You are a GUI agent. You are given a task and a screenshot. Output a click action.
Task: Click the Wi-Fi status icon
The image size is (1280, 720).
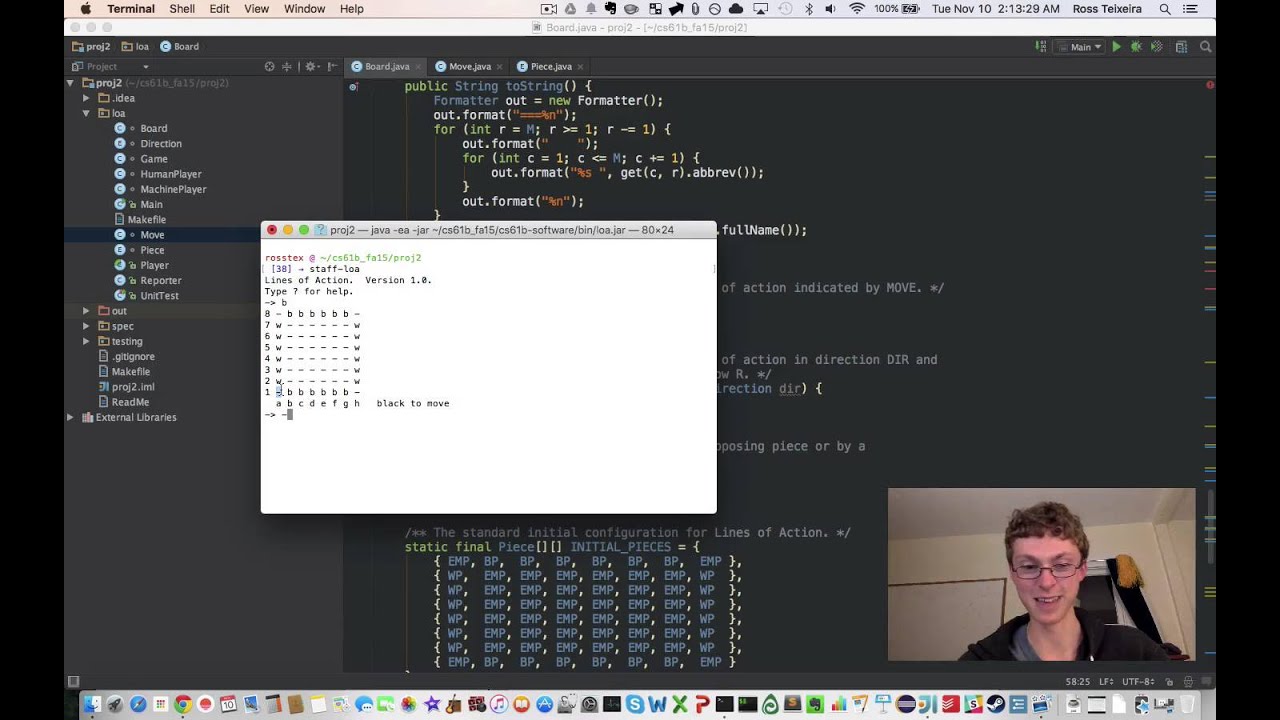[x=857, y=9]
